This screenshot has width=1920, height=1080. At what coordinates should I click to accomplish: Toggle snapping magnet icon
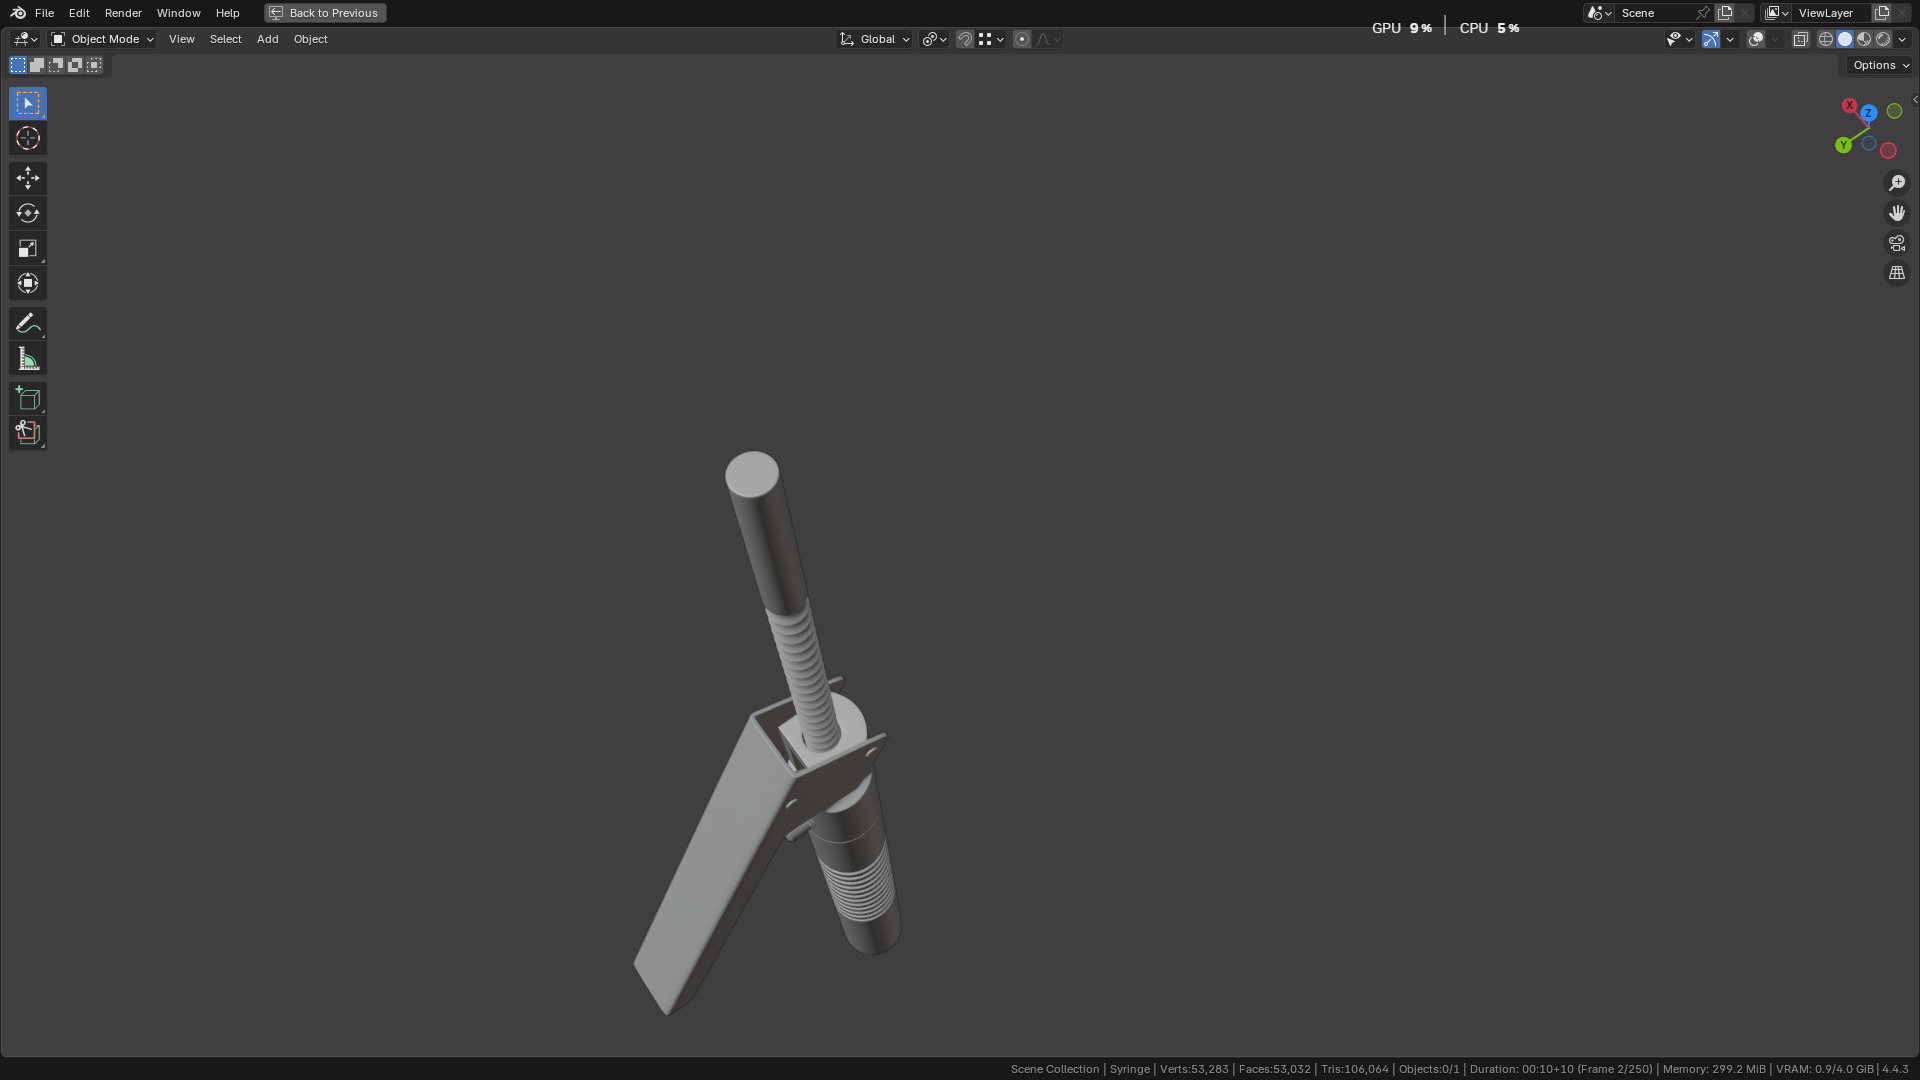[965, 39]
